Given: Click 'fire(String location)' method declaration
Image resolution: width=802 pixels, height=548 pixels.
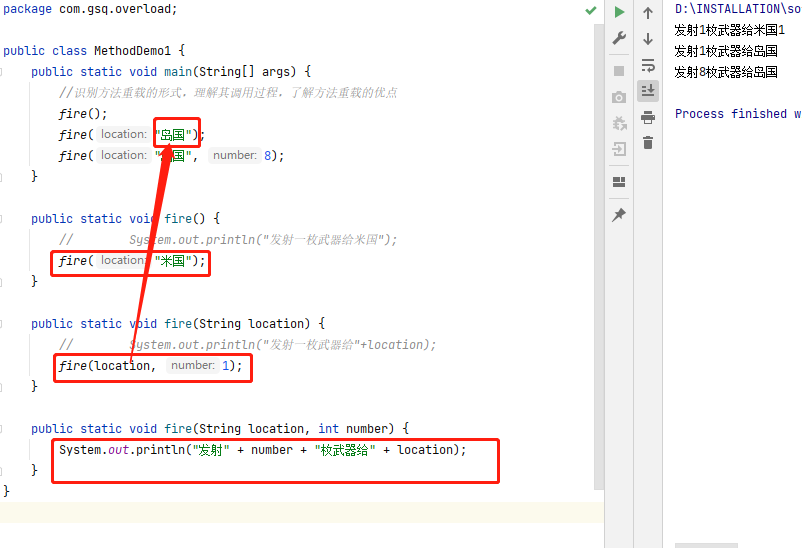Looking at the screenshot, I should point(177,323).
